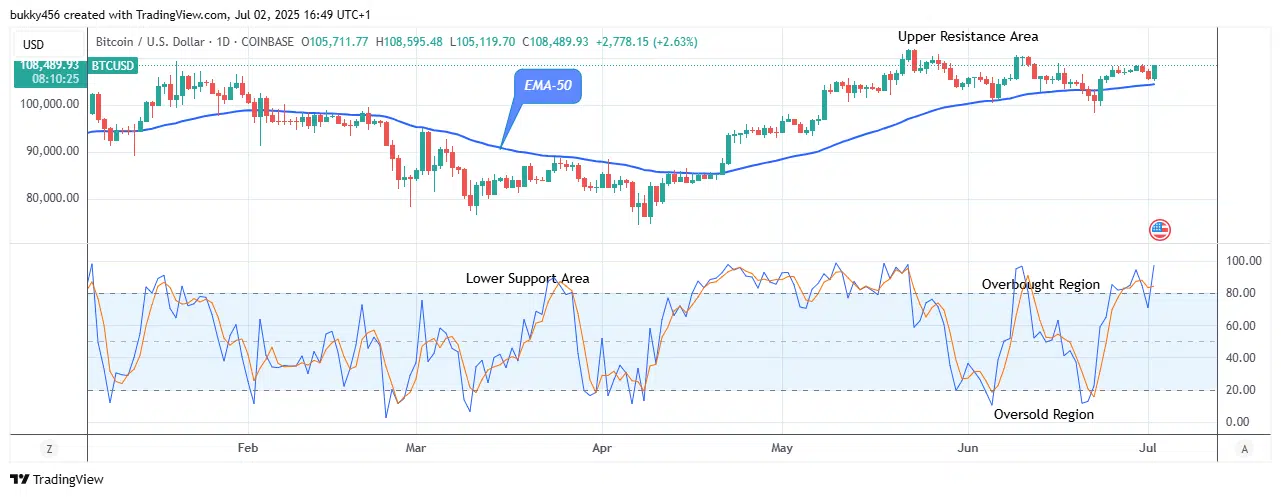Screen dimensions: 1281x497
Task: Click the Apr marker on time axis
Action: point(600,448)
